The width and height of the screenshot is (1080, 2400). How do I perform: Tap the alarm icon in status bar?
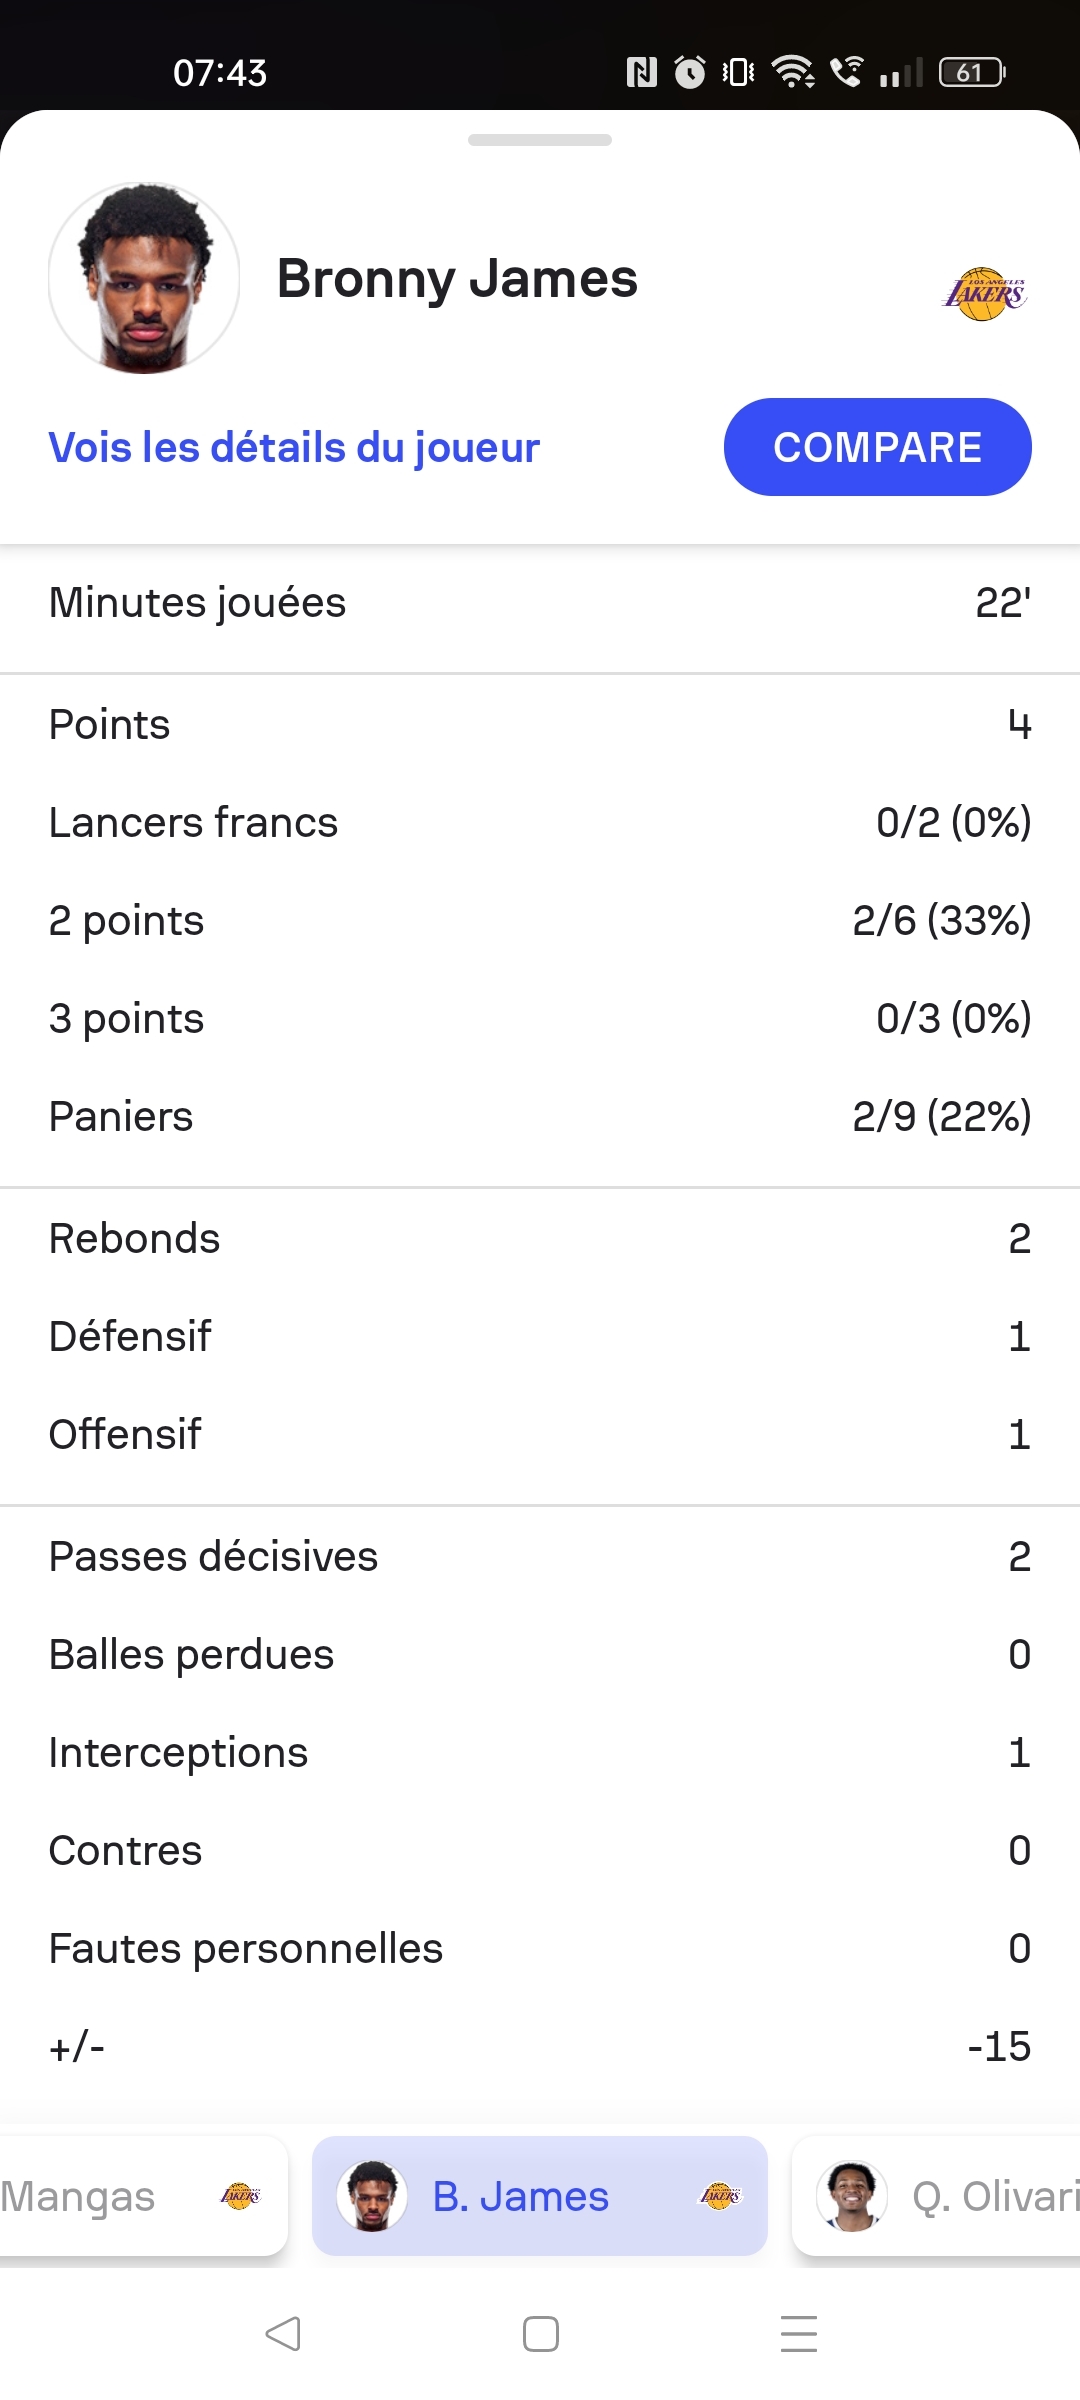(690, 72)
